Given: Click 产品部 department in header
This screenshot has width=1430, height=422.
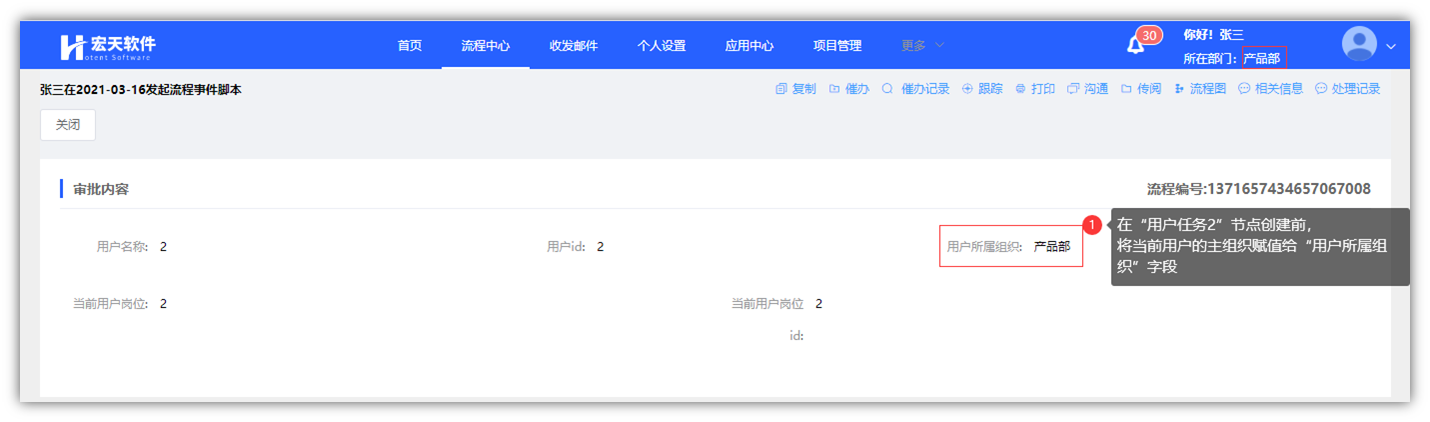Looking at the screenshot, I should click(1264, 58).
